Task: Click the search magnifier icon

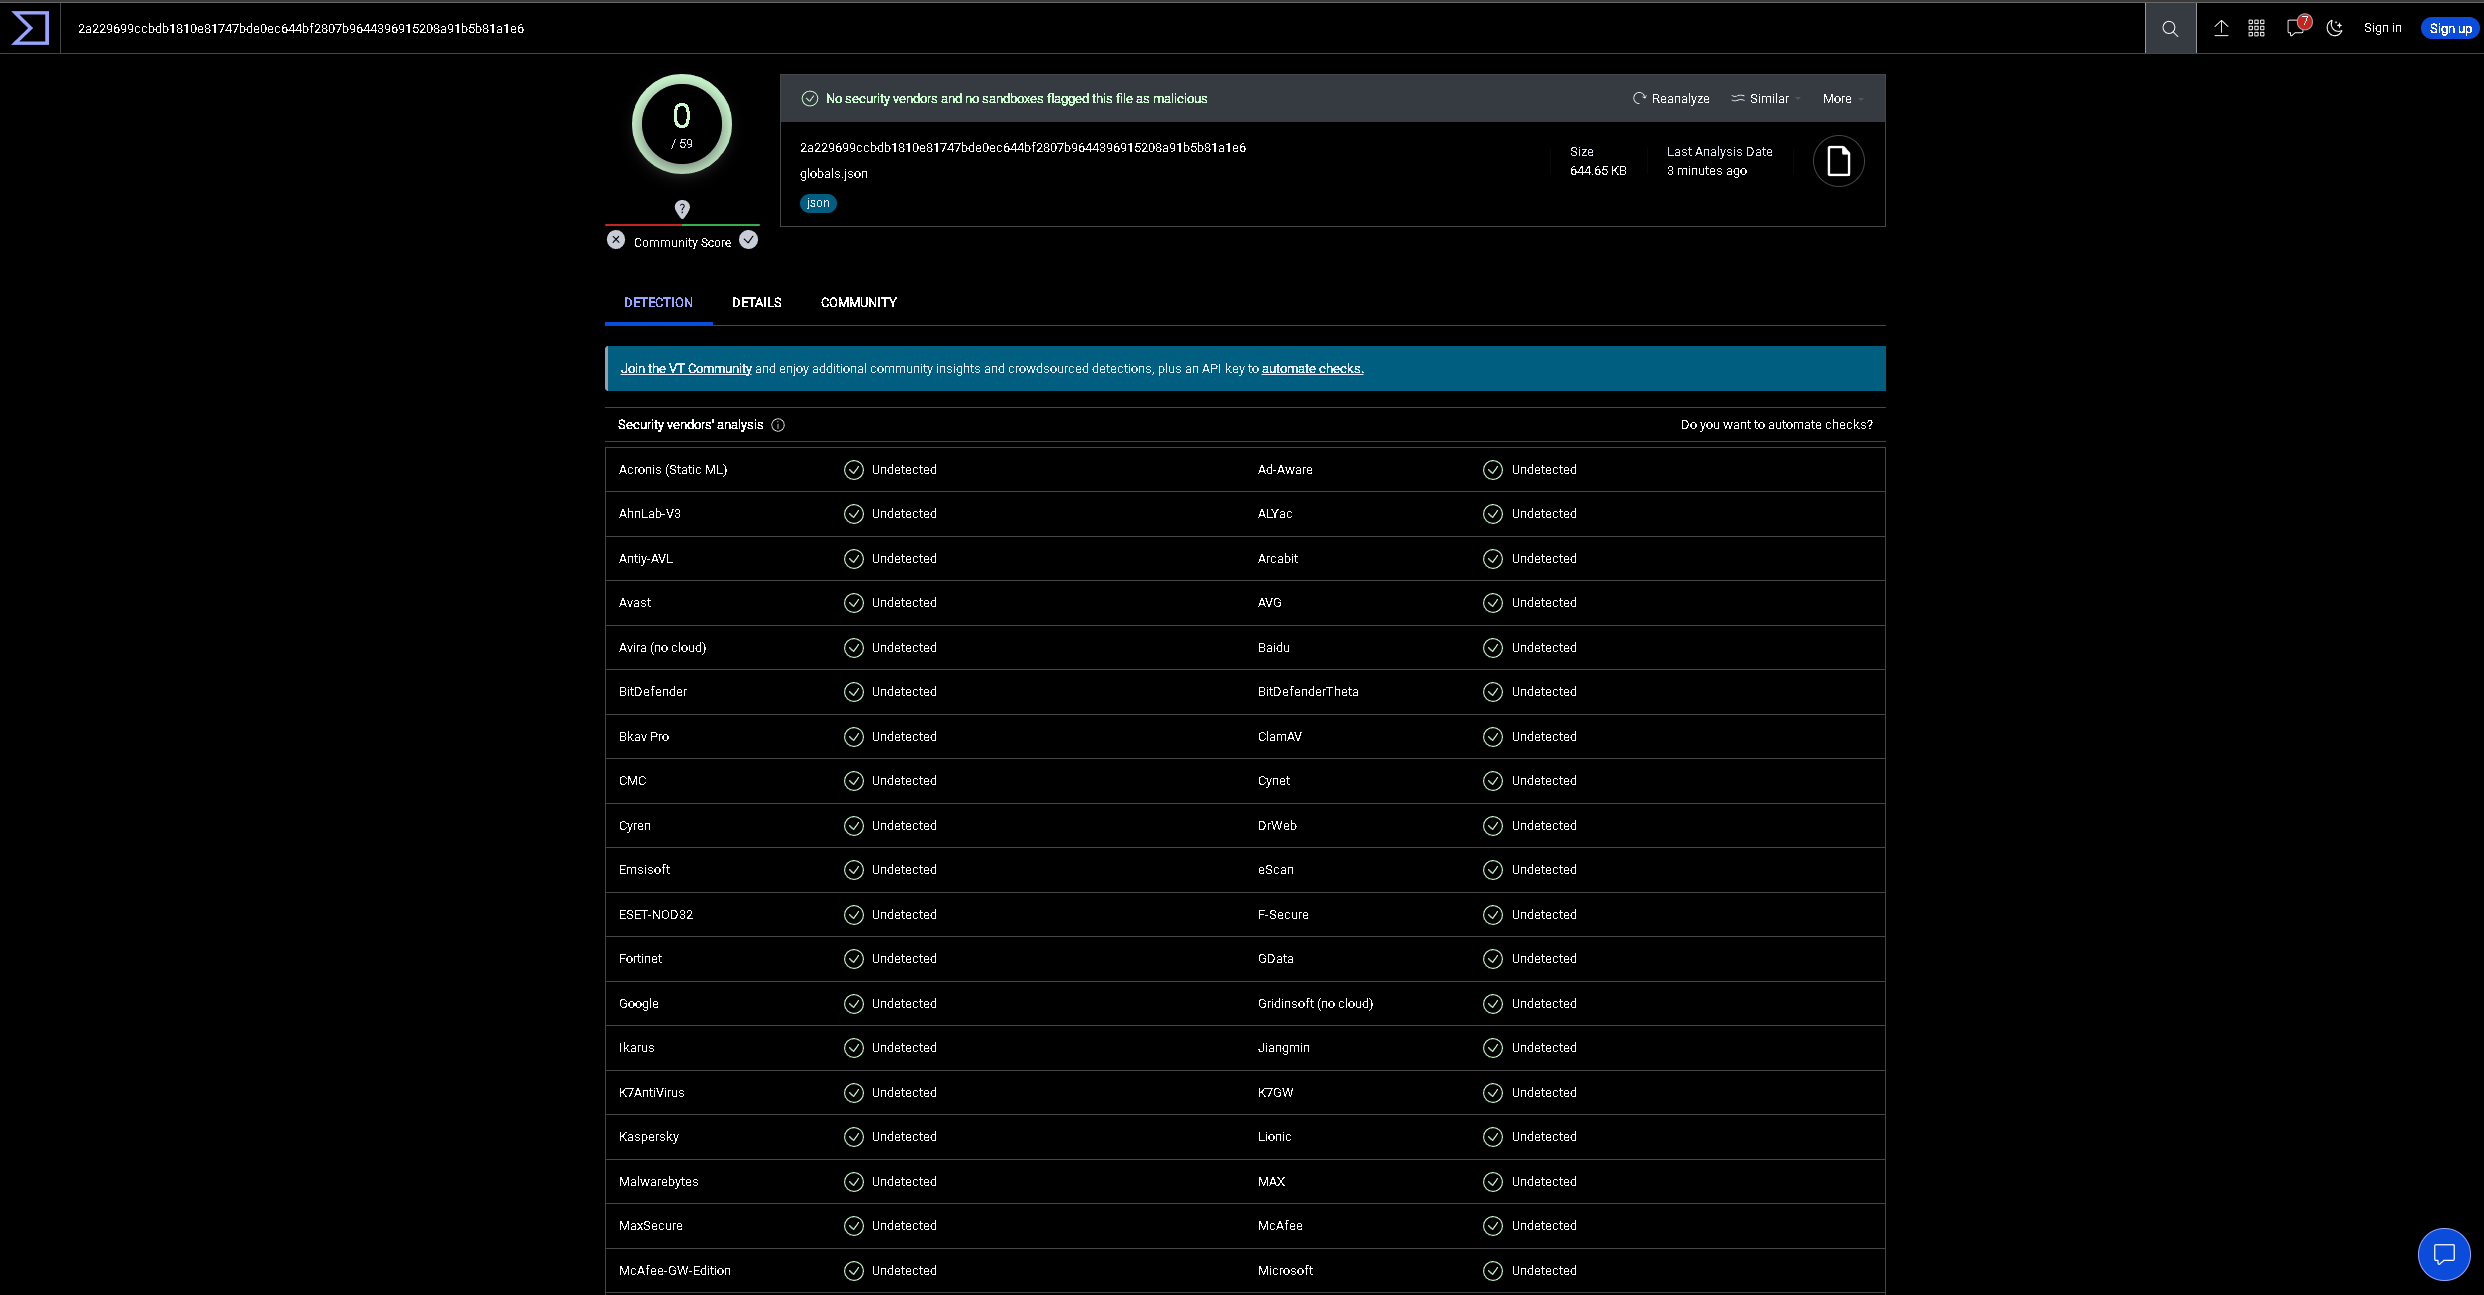Action: pyautogui.click(x=2170, y=28)
